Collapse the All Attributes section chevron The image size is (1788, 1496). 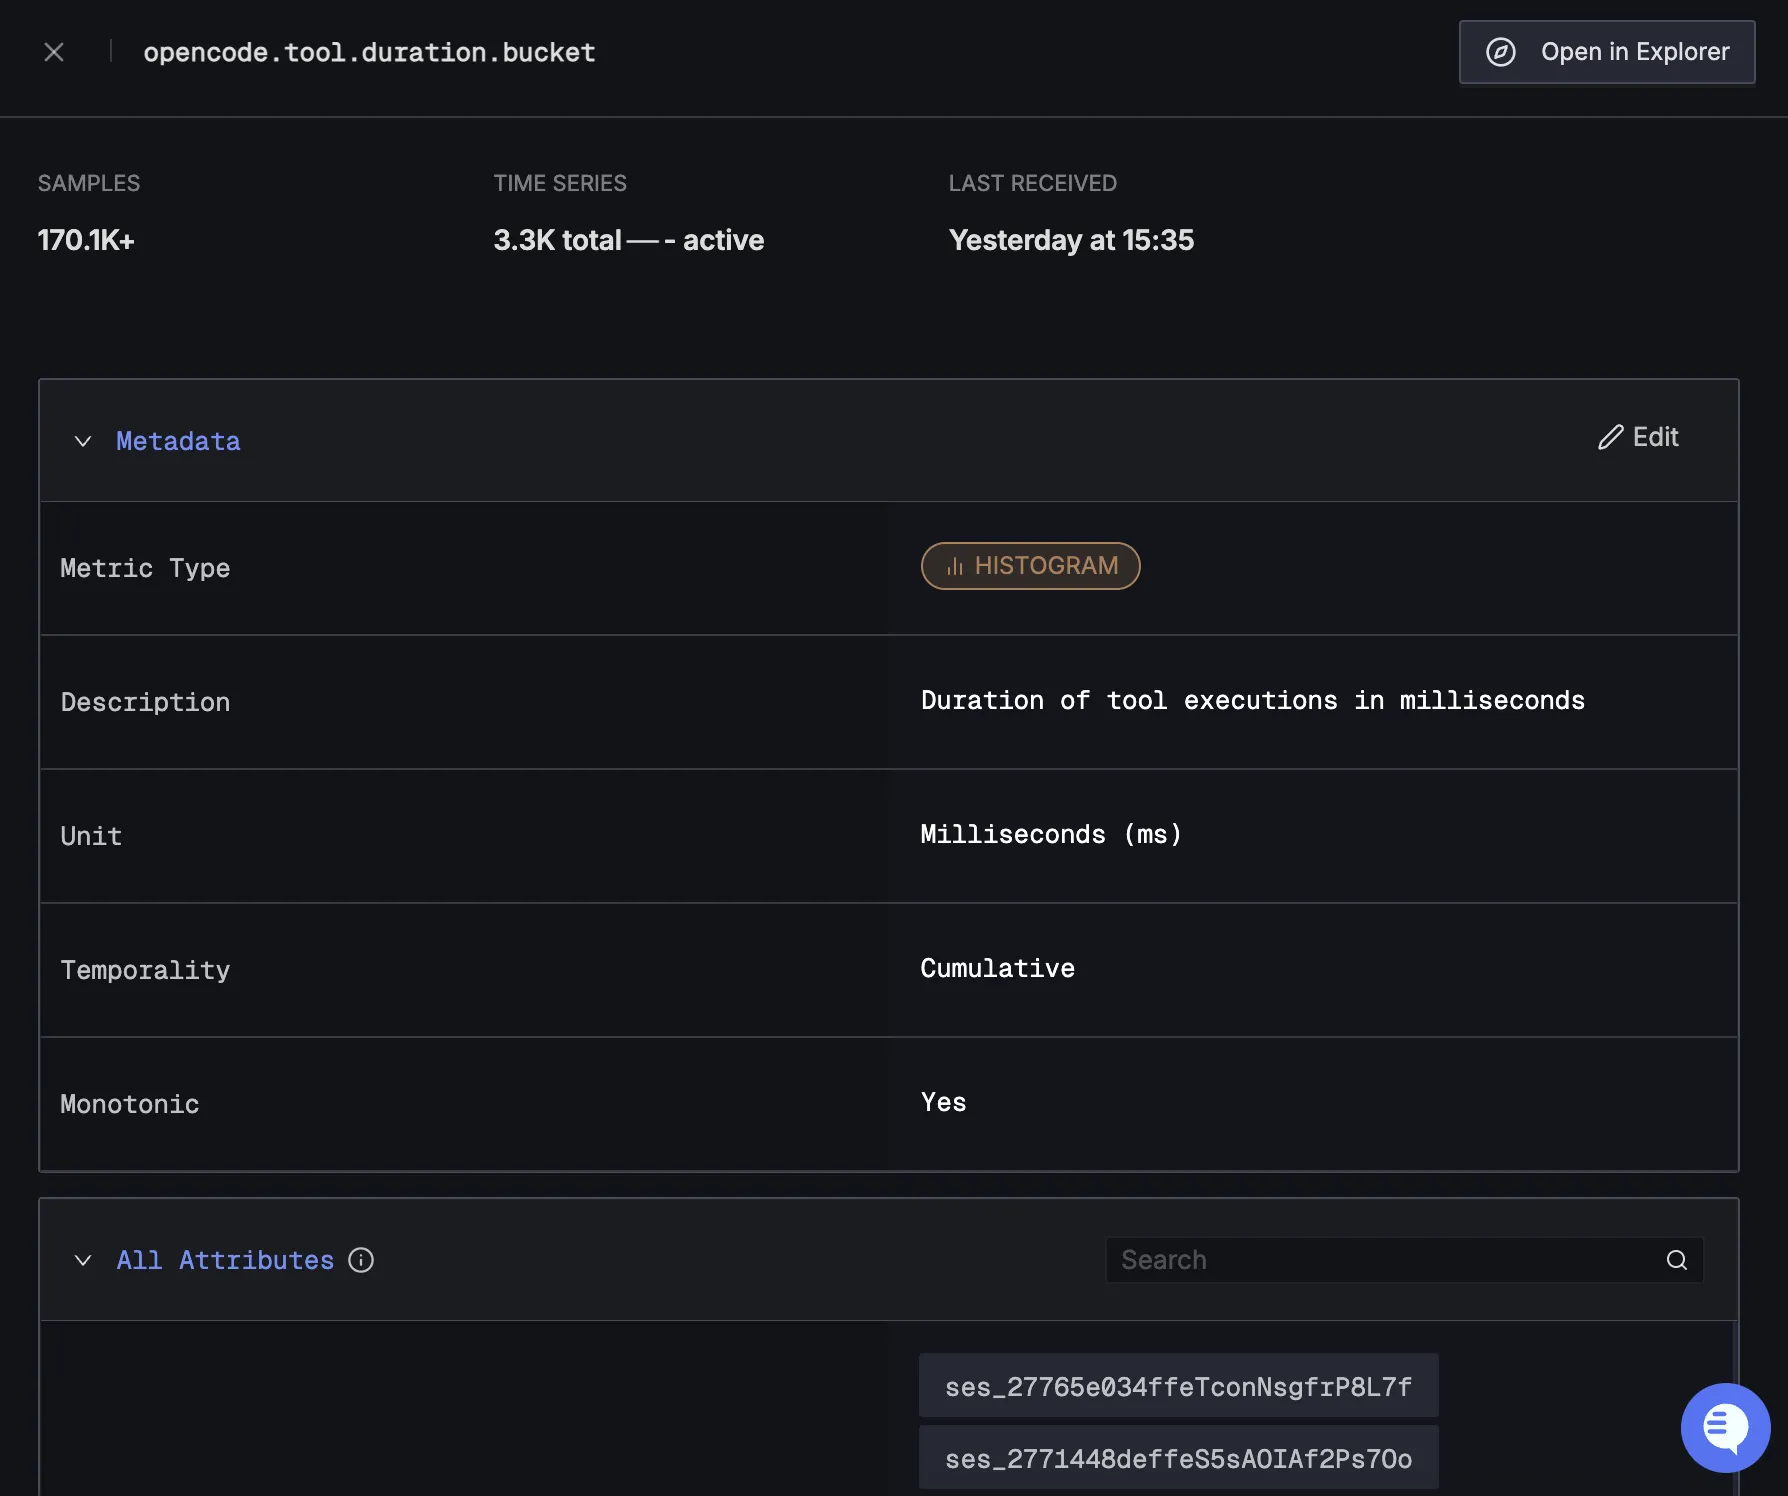point(83,1260)
